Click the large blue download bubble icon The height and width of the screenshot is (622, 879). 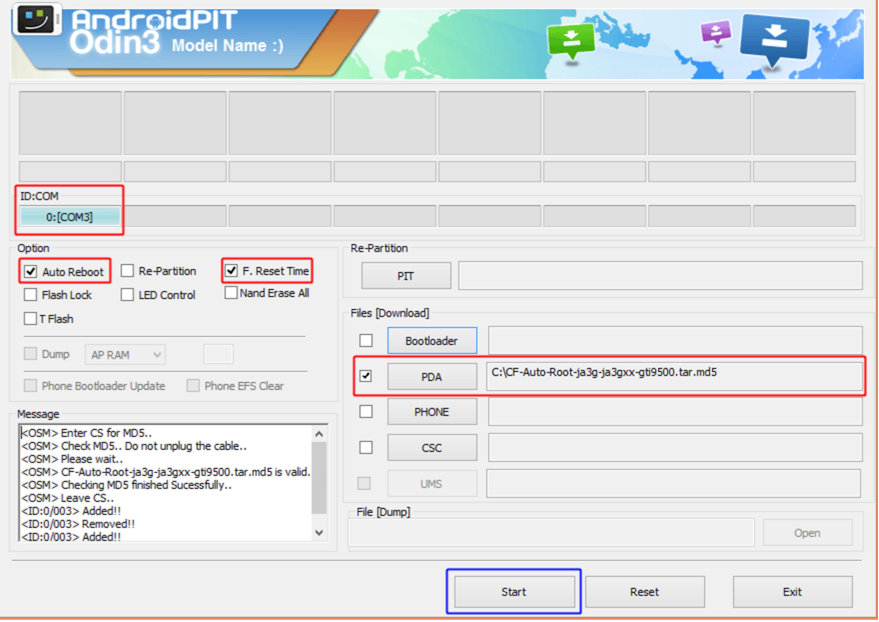[x=774, y=39]
